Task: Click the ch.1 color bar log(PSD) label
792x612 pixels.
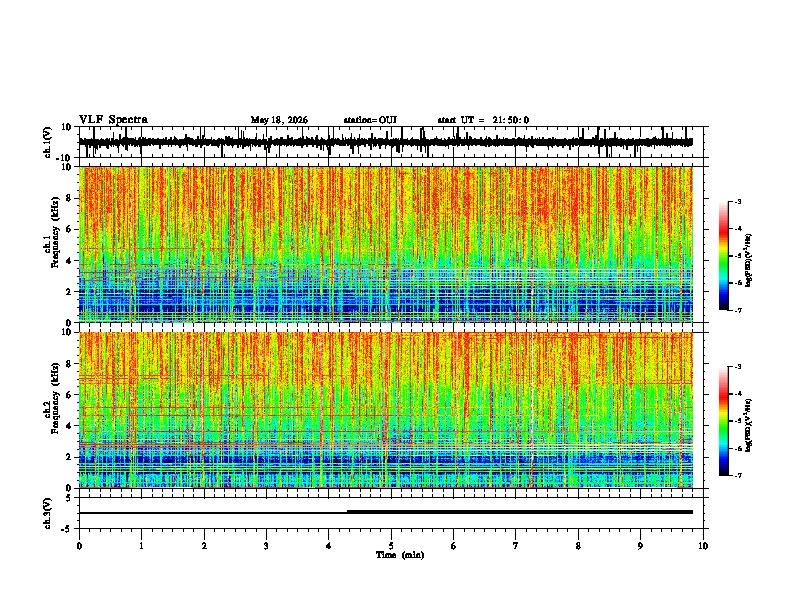Action: click(x=748, y=261)
